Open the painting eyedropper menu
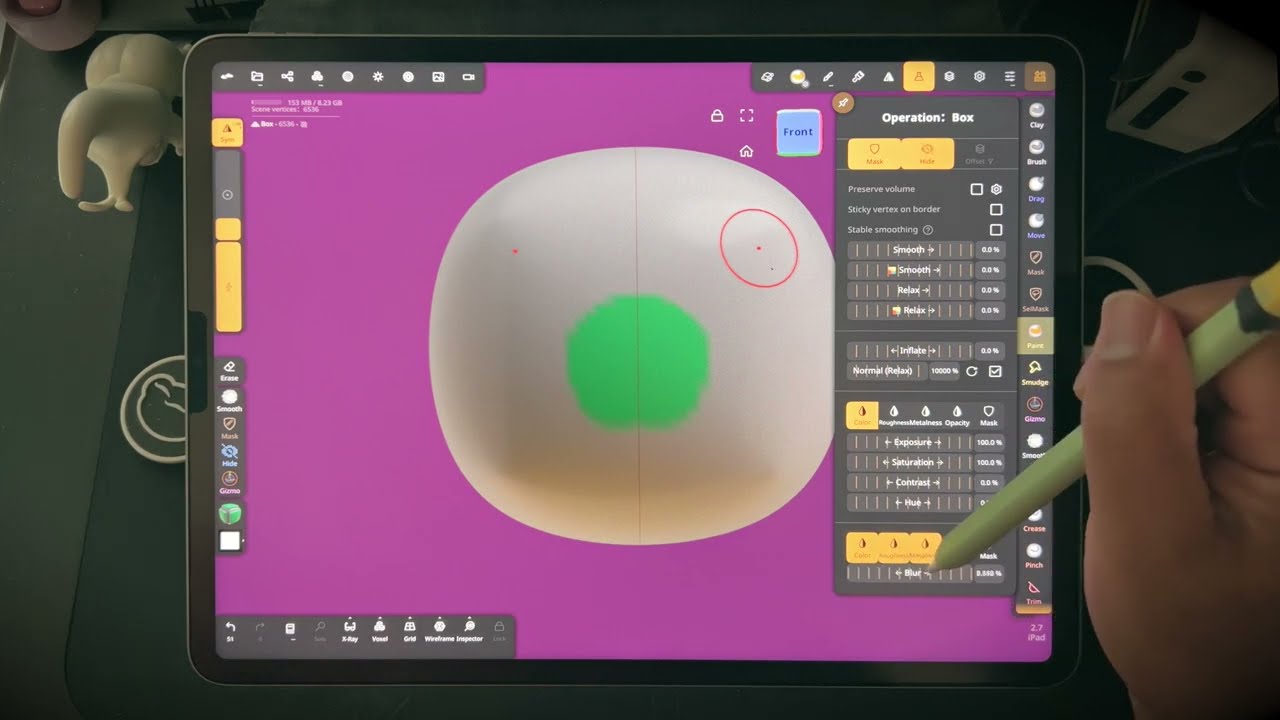 (858, 77)
